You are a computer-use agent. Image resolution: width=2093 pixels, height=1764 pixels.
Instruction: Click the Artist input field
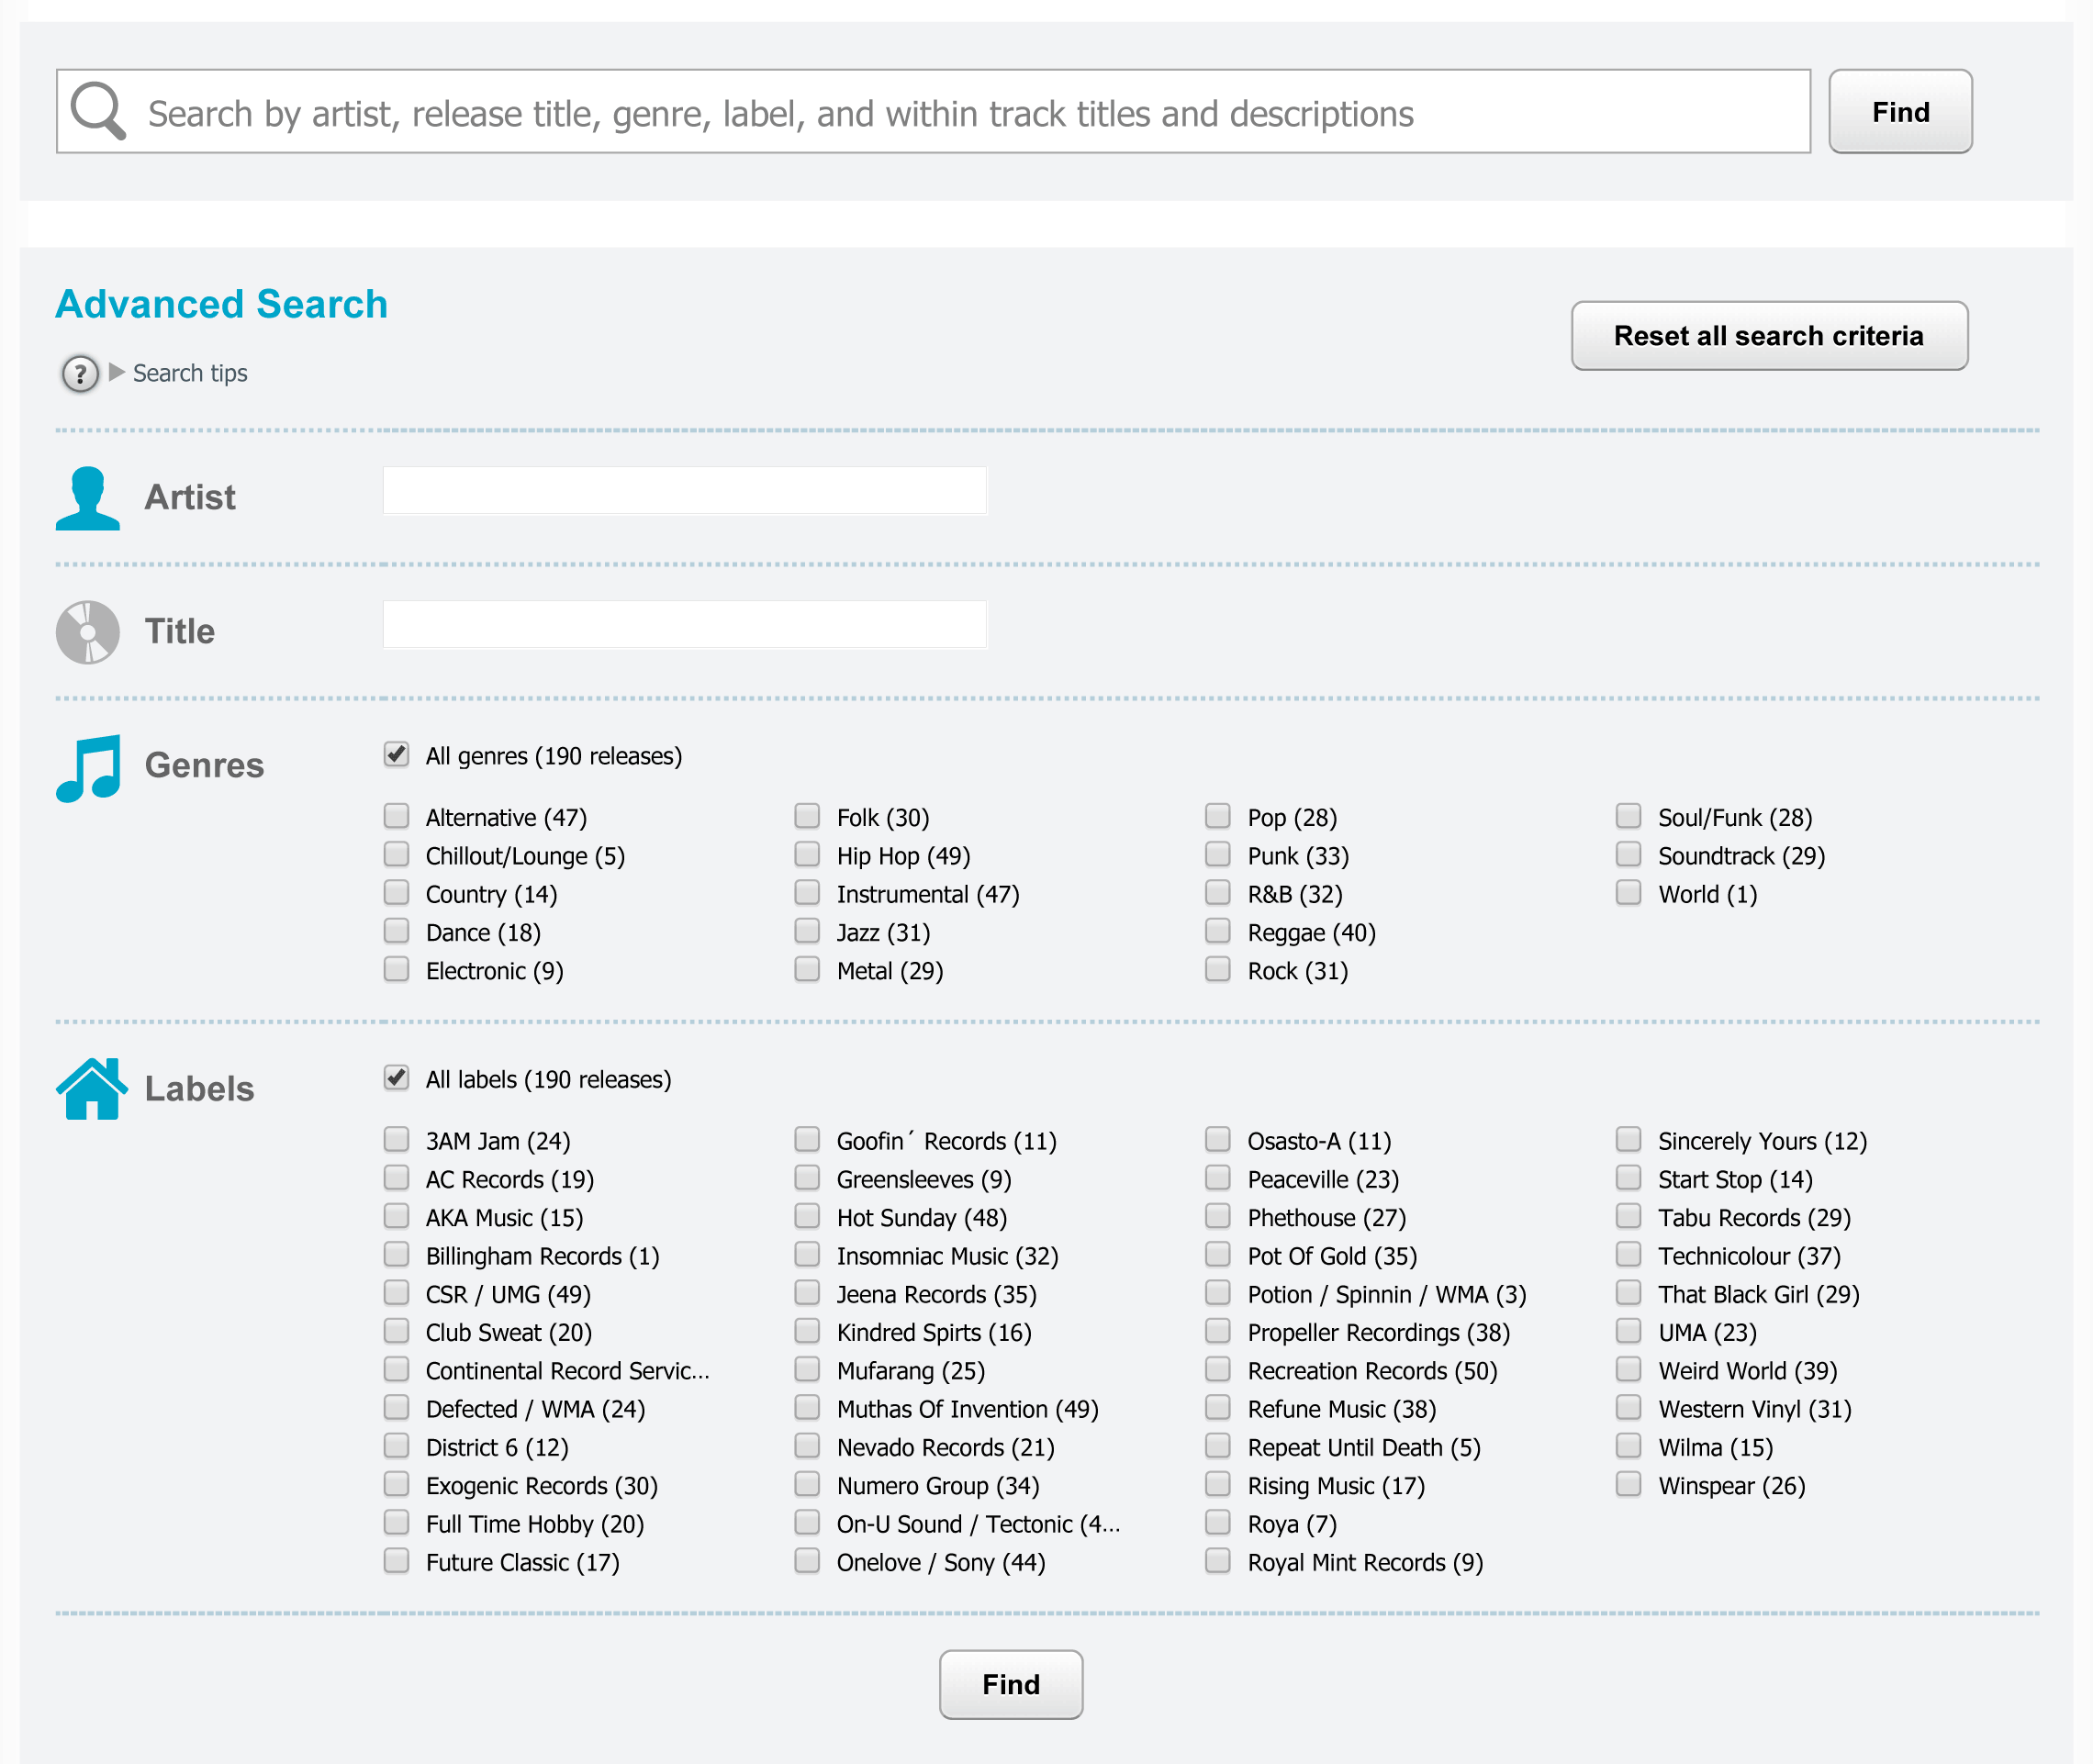(684, 490)
